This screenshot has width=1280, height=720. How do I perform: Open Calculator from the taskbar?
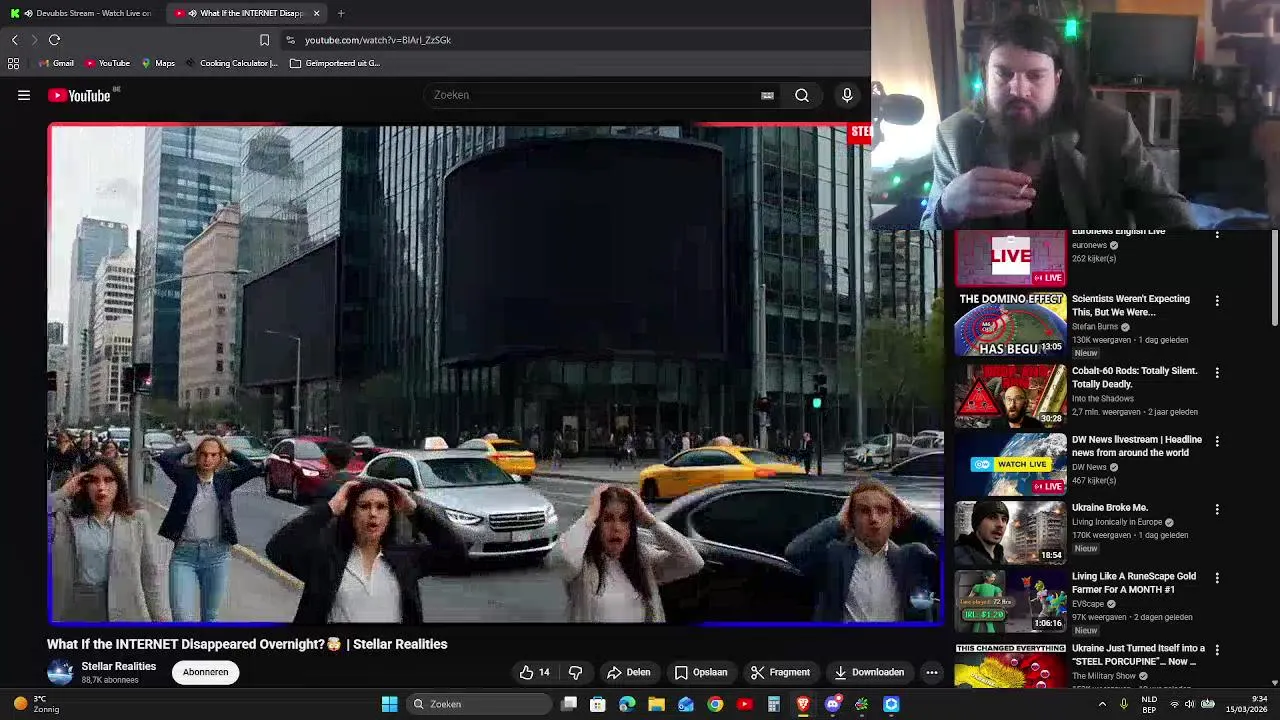[774, 704]
